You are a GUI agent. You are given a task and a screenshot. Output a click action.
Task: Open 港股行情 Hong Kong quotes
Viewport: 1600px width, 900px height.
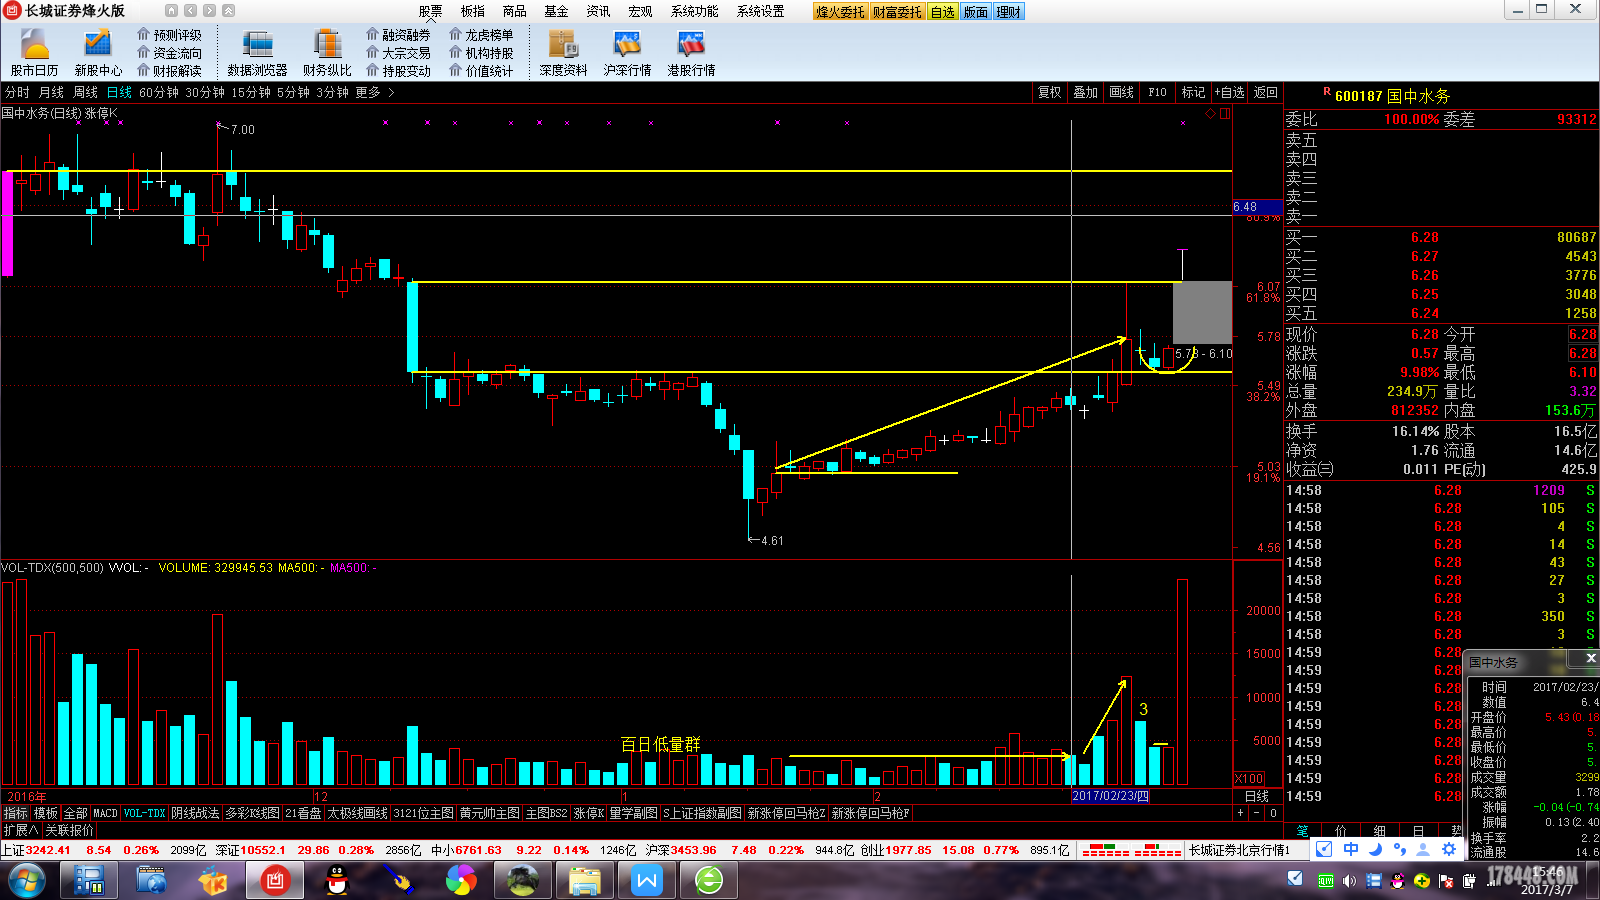pyautogui.click(x=691, y=52)
